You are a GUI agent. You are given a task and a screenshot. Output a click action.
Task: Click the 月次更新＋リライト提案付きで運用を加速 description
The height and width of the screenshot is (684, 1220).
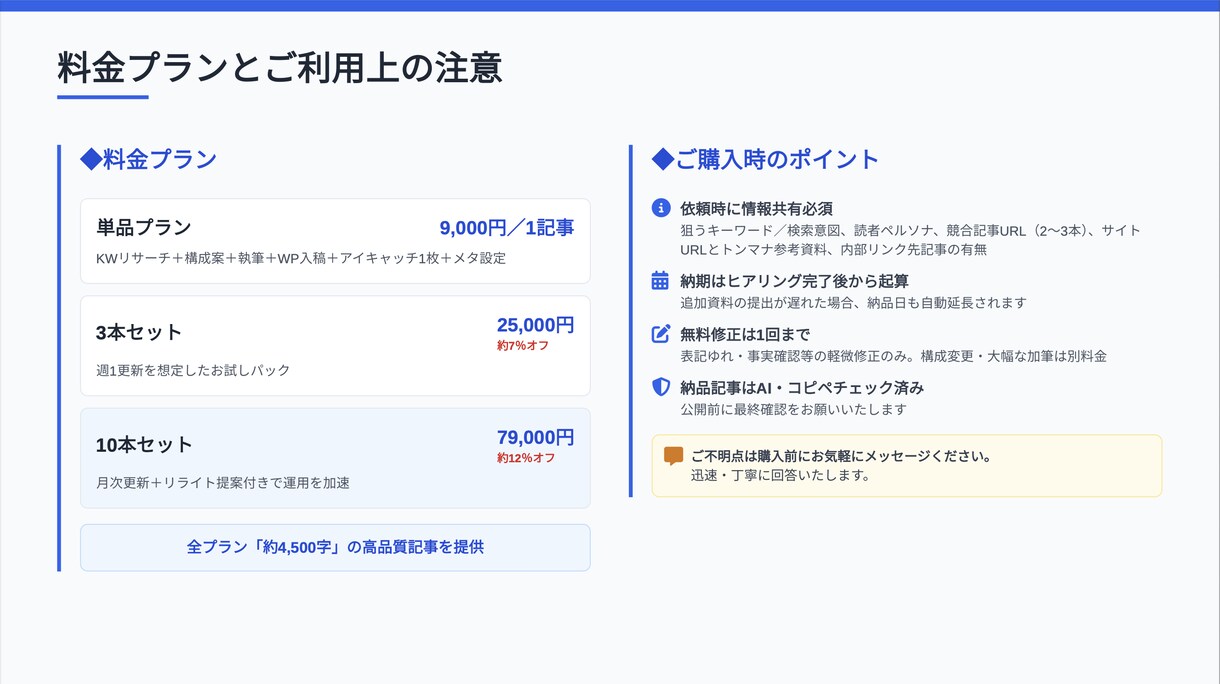click(x=223, y=483)
